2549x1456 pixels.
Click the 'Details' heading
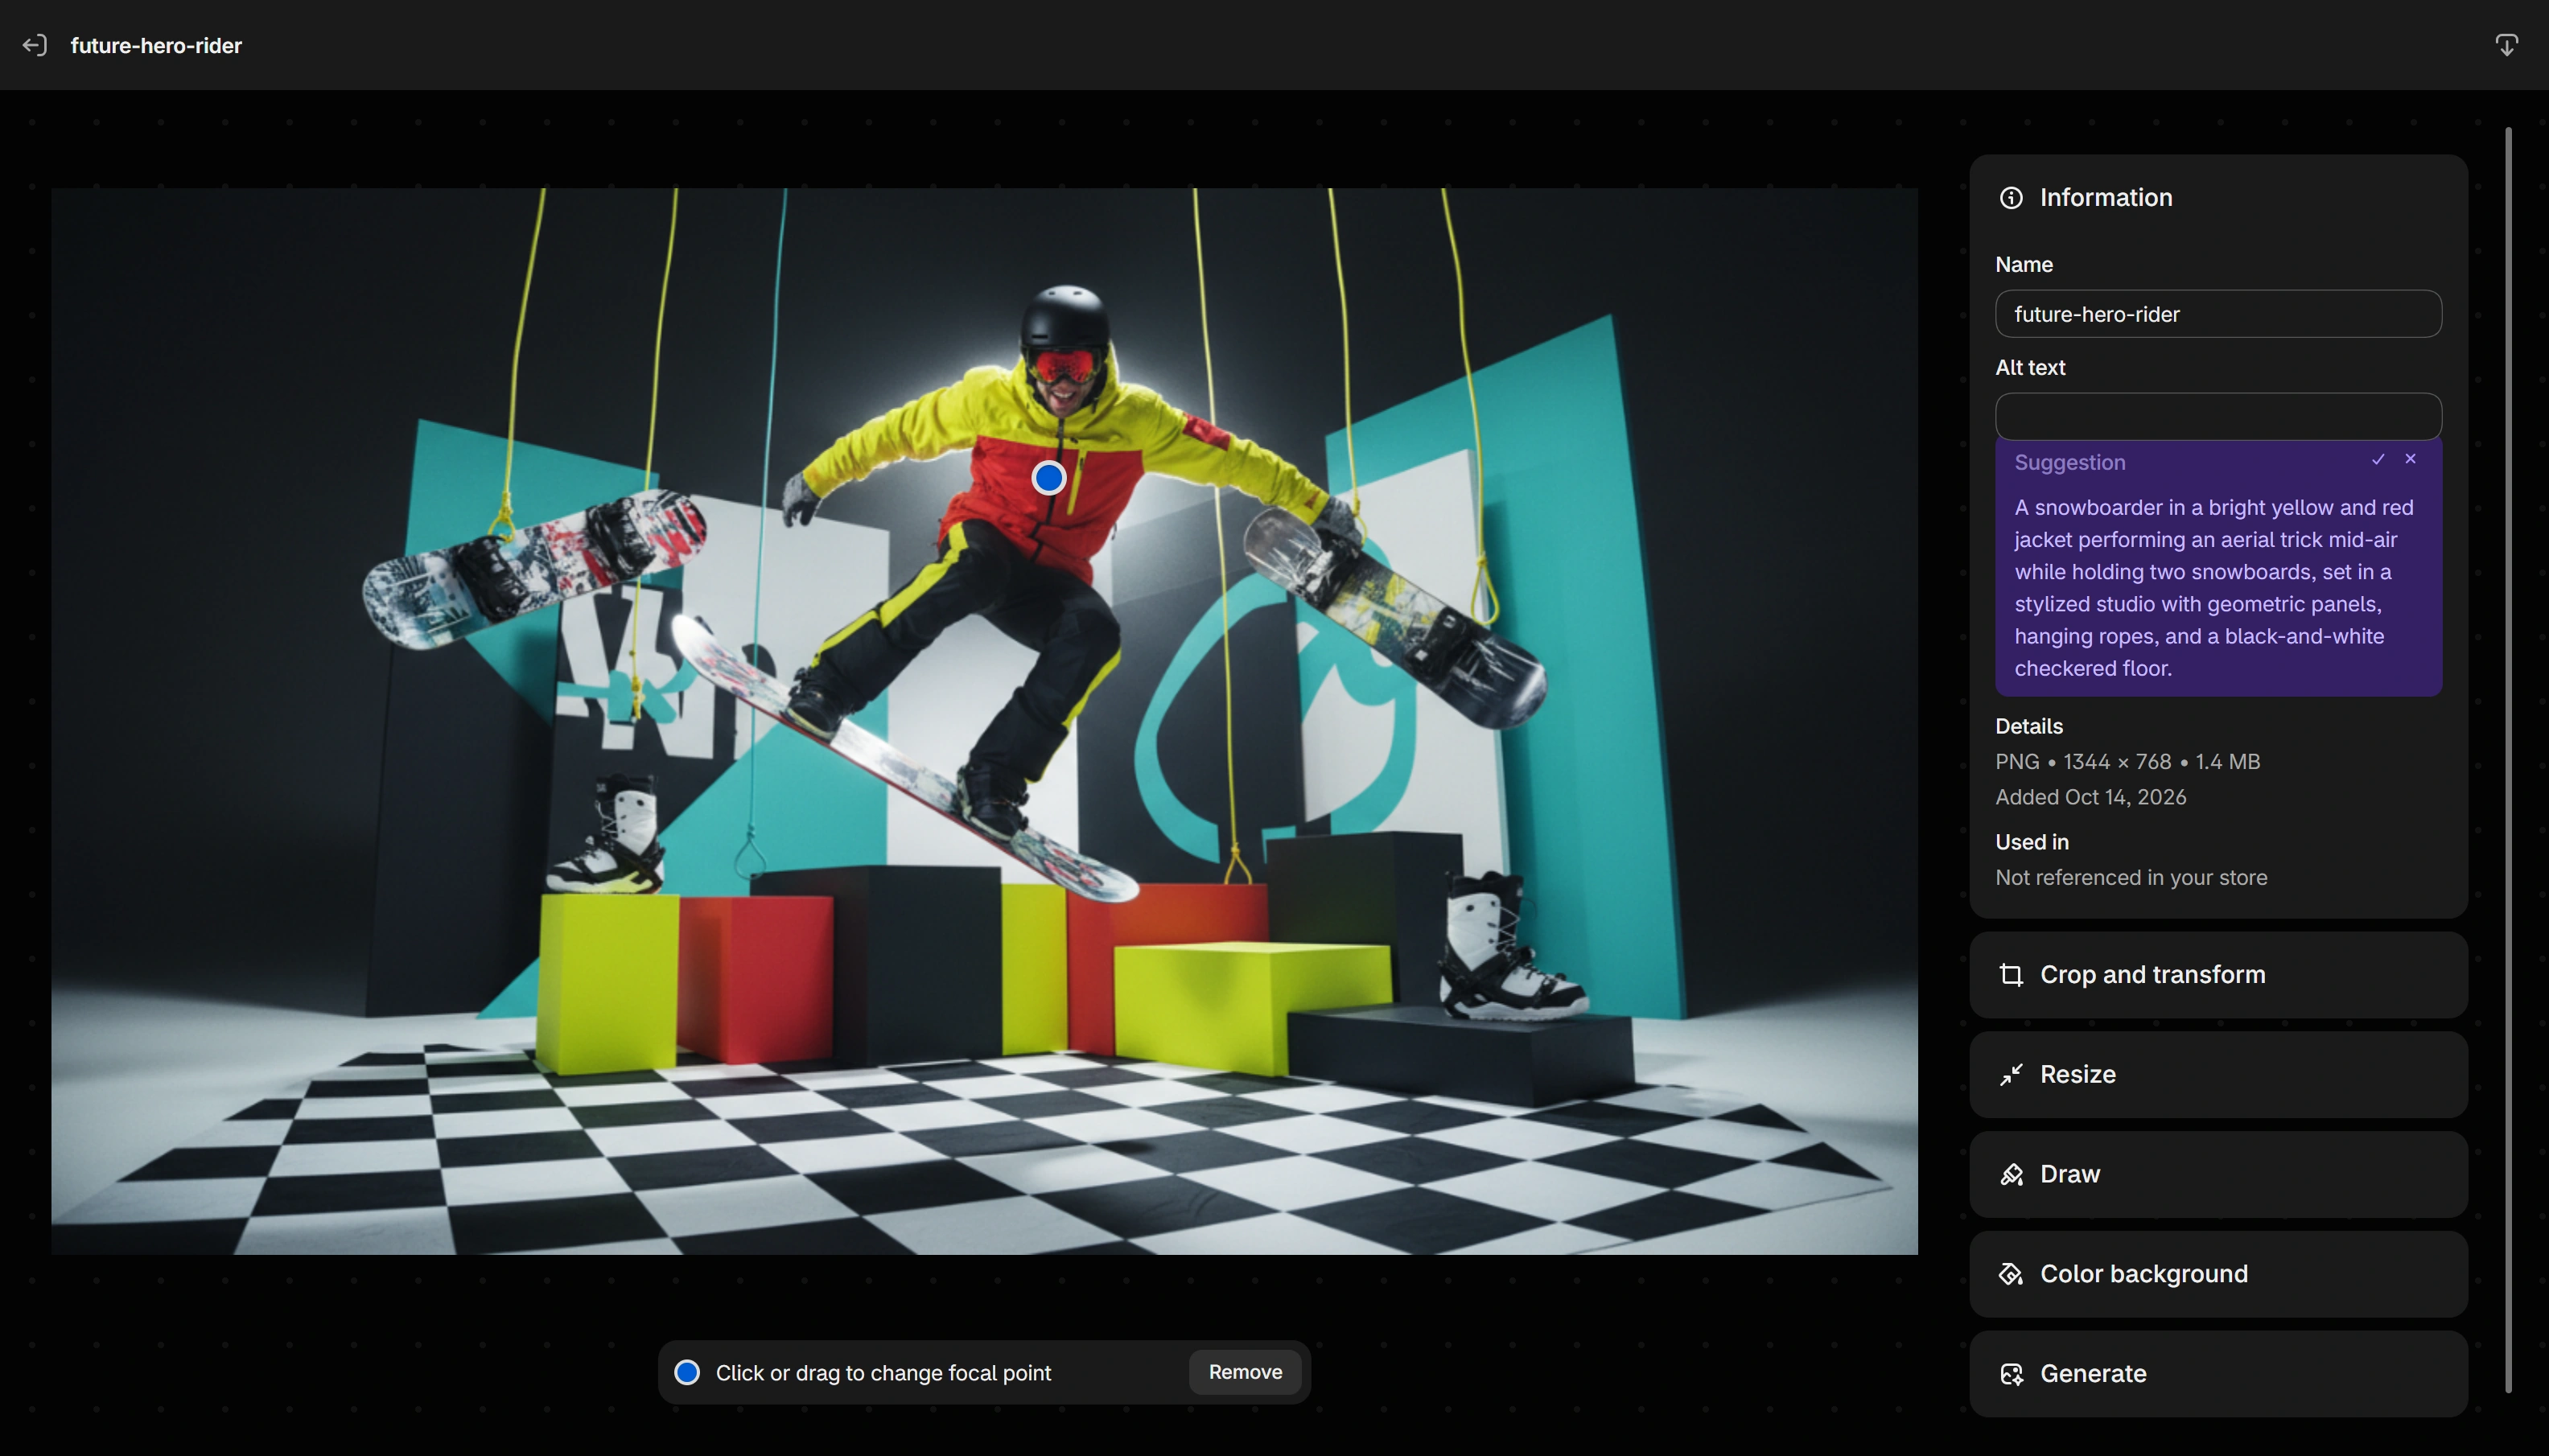(x=2028, y=726)
